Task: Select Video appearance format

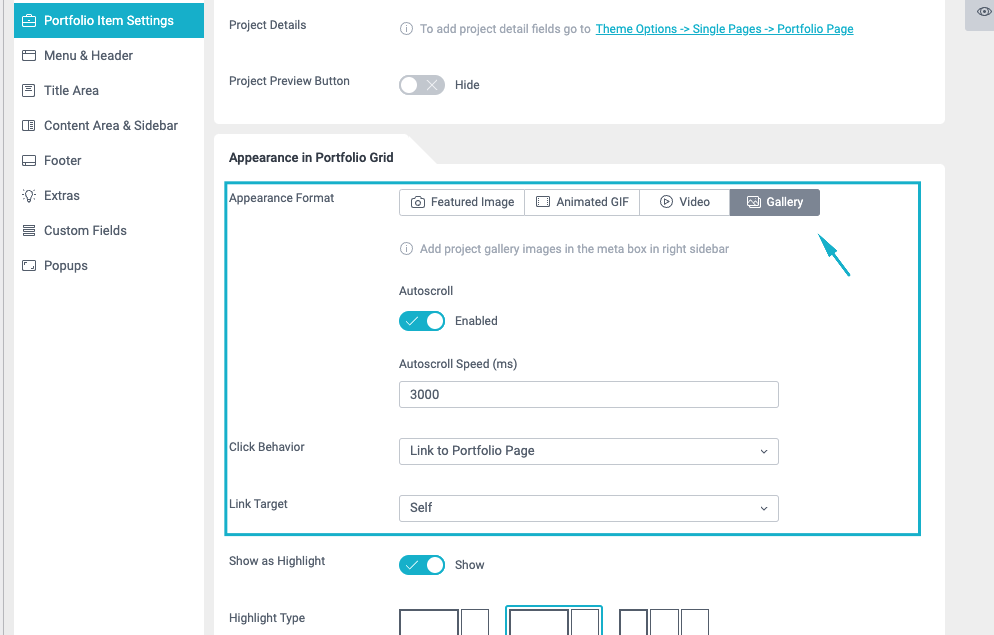Action: 684,202
